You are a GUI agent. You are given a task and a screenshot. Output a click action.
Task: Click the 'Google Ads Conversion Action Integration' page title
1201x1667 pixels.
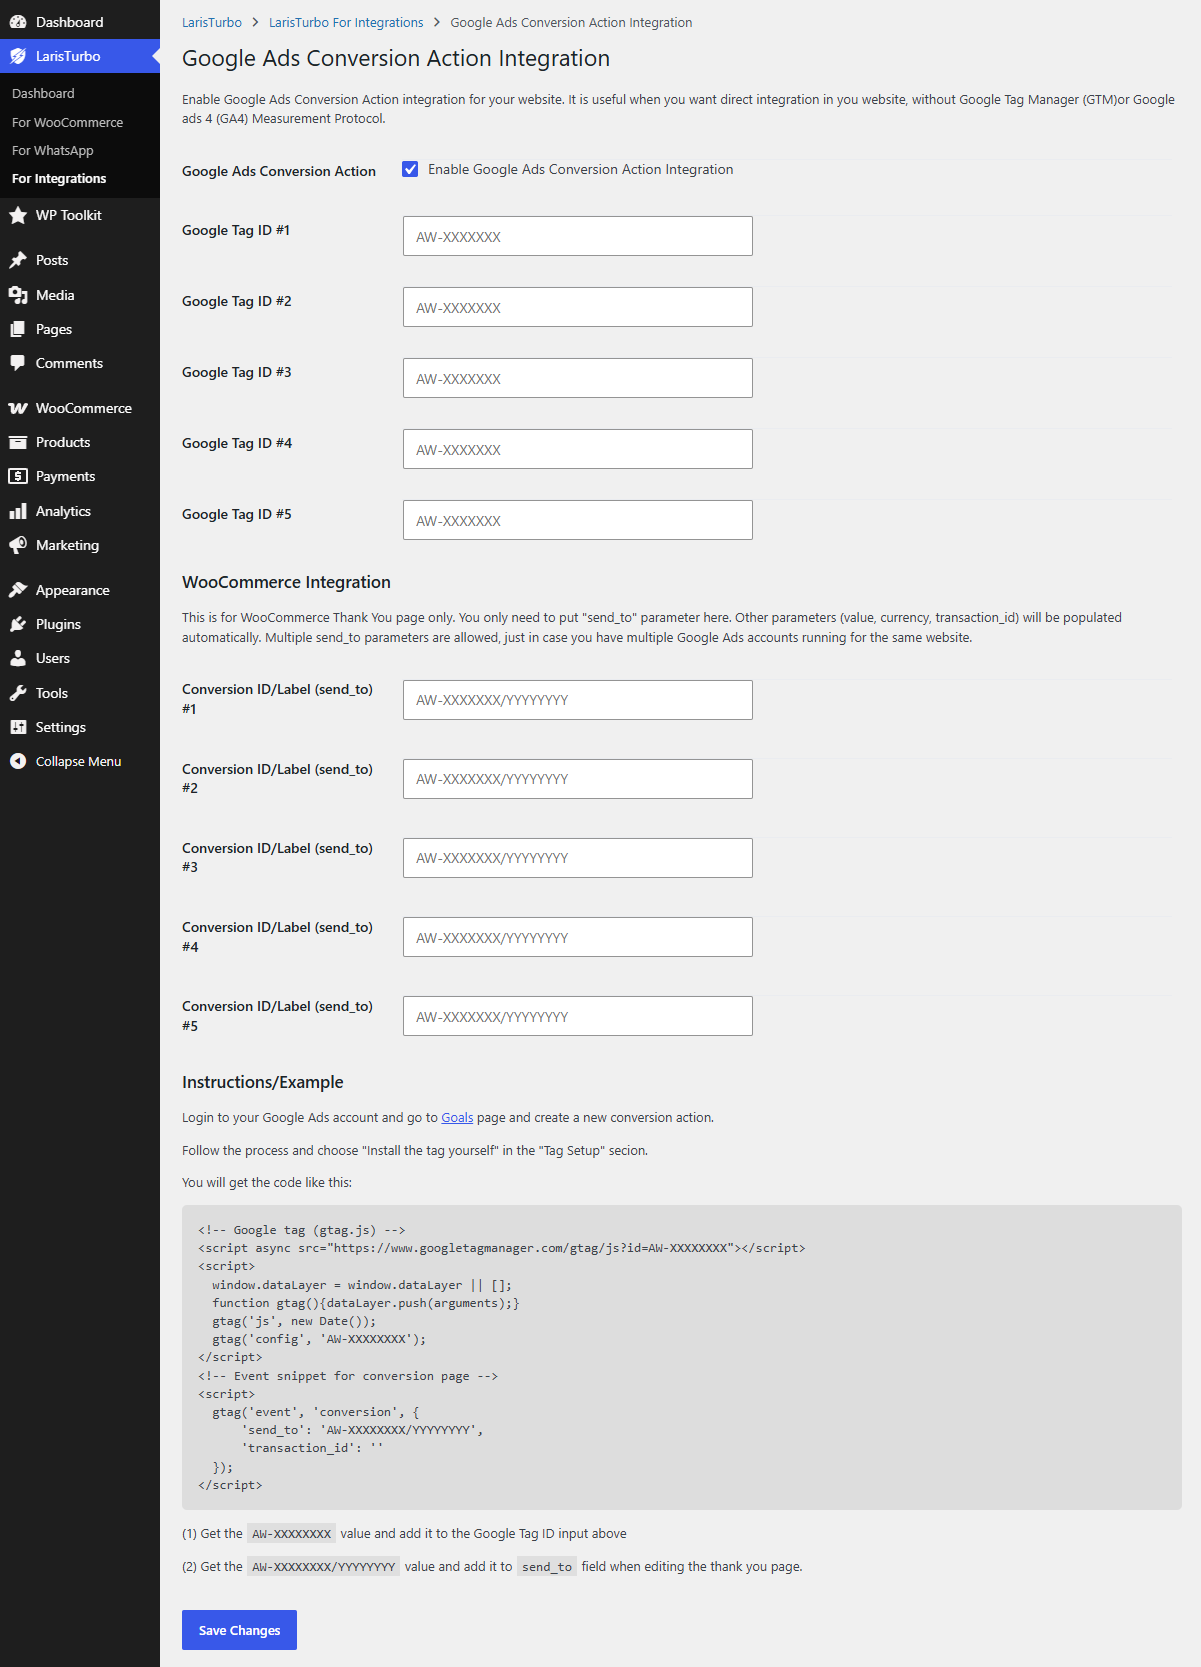coord(396,58)
